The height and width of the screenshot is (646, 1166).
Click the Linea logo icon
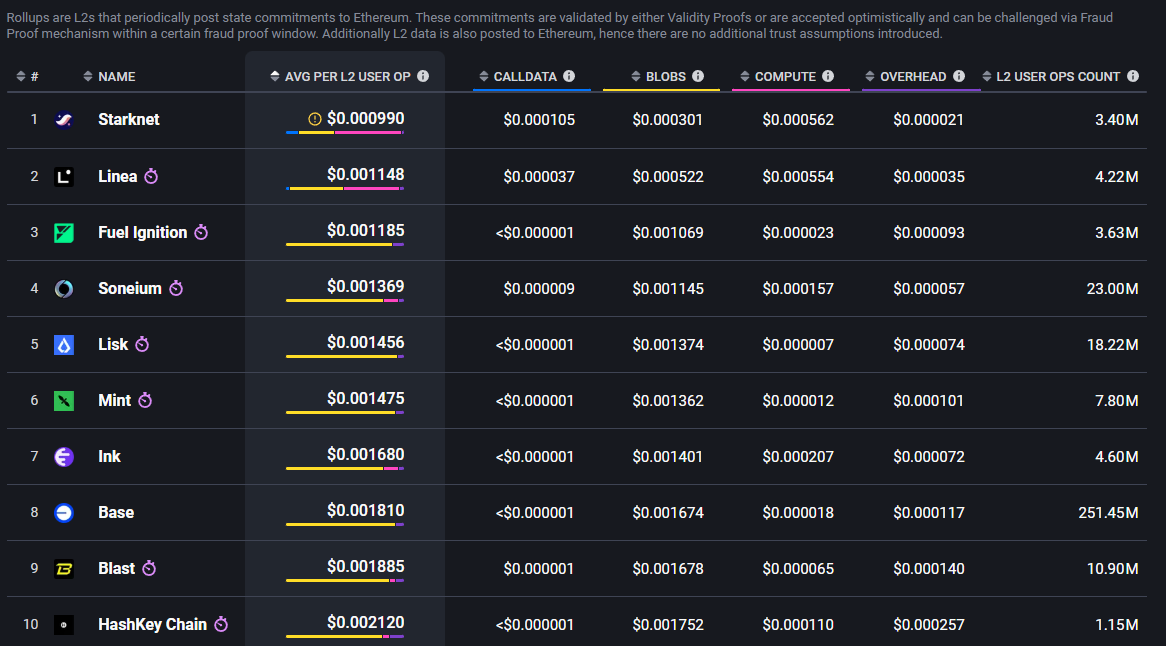click(64, 177)
